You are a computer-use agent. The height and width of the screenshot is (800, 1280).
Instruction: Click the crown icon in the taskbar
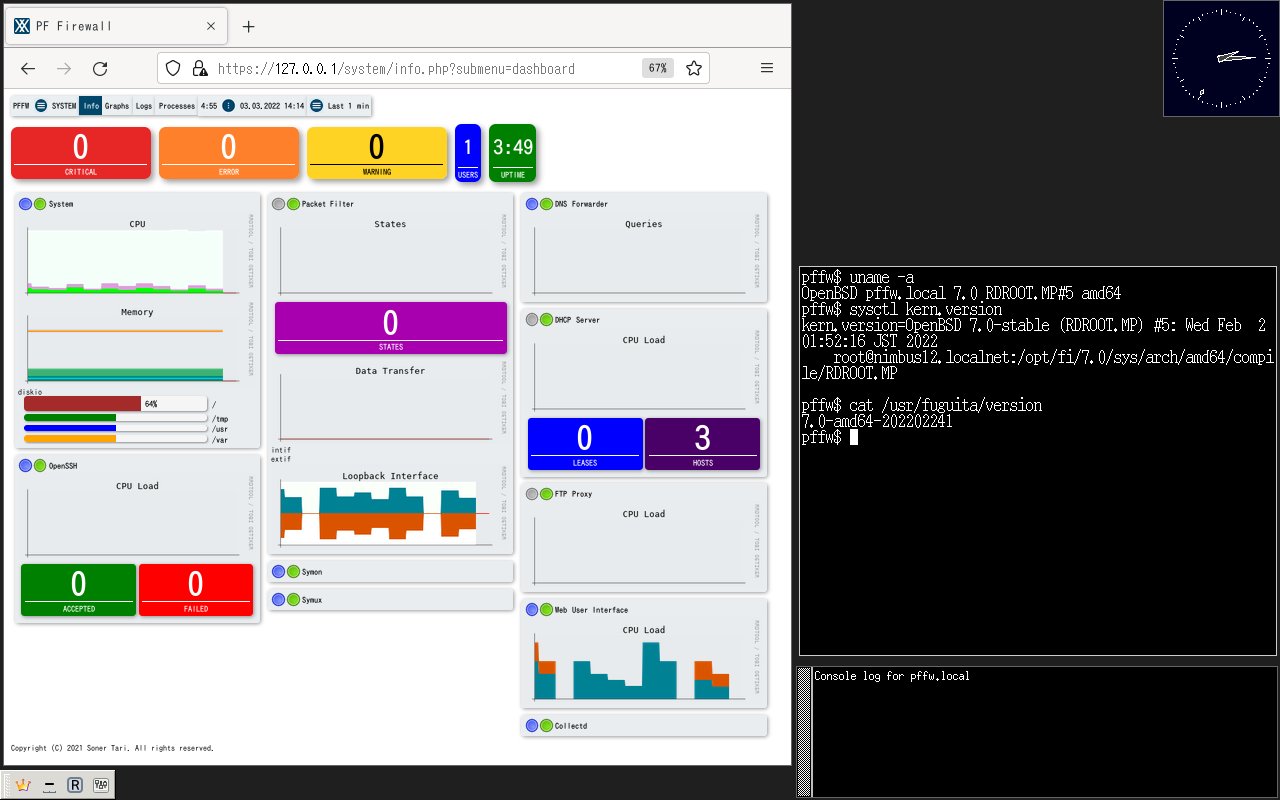[23, 785]
